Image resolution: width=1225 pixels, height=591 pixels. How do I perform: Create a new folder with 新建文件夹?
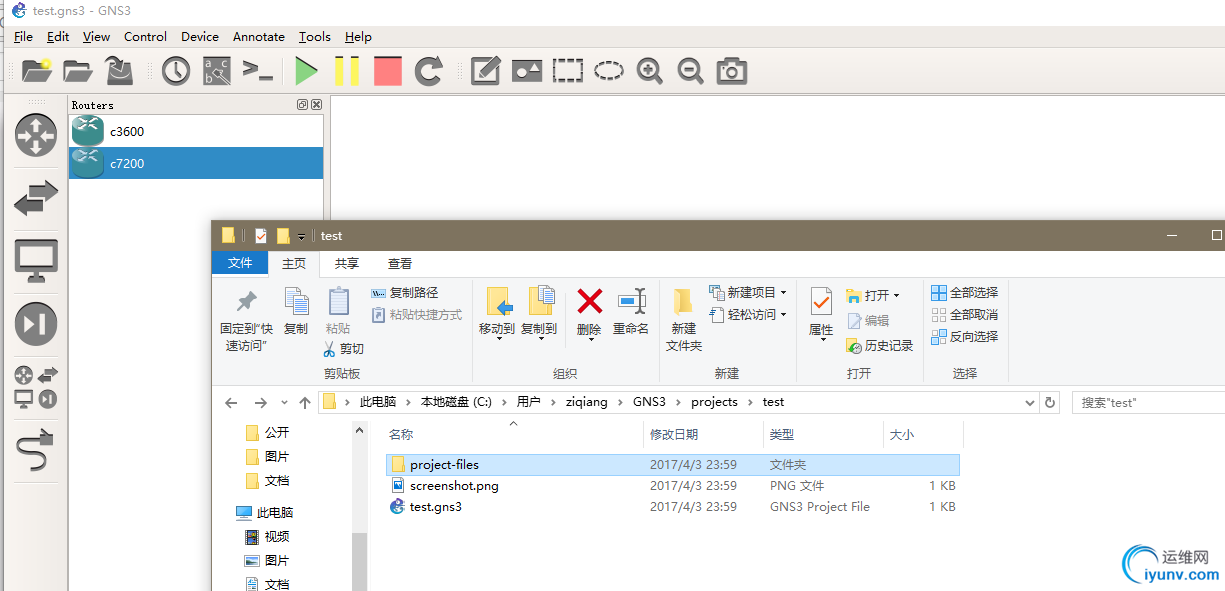[684, 319]
